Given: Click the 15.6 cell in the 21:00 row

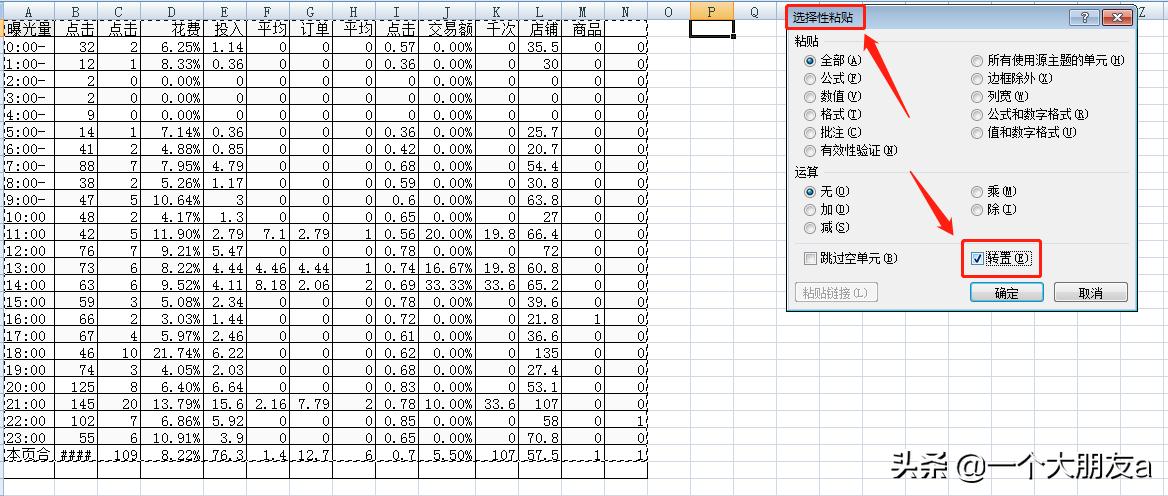Looking at the screenshot, I should (x=225, y=404).
